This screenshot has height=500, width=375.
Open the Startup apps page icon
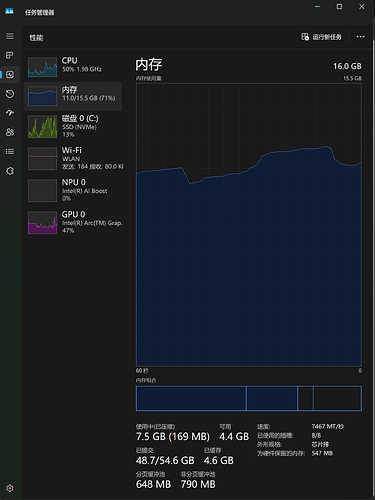click(10, 113)
